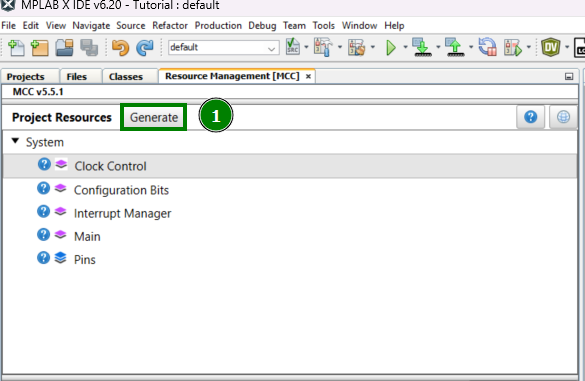Click the New File toolbar icon
The width and height of the screenshot is (585, 381).
16,48
